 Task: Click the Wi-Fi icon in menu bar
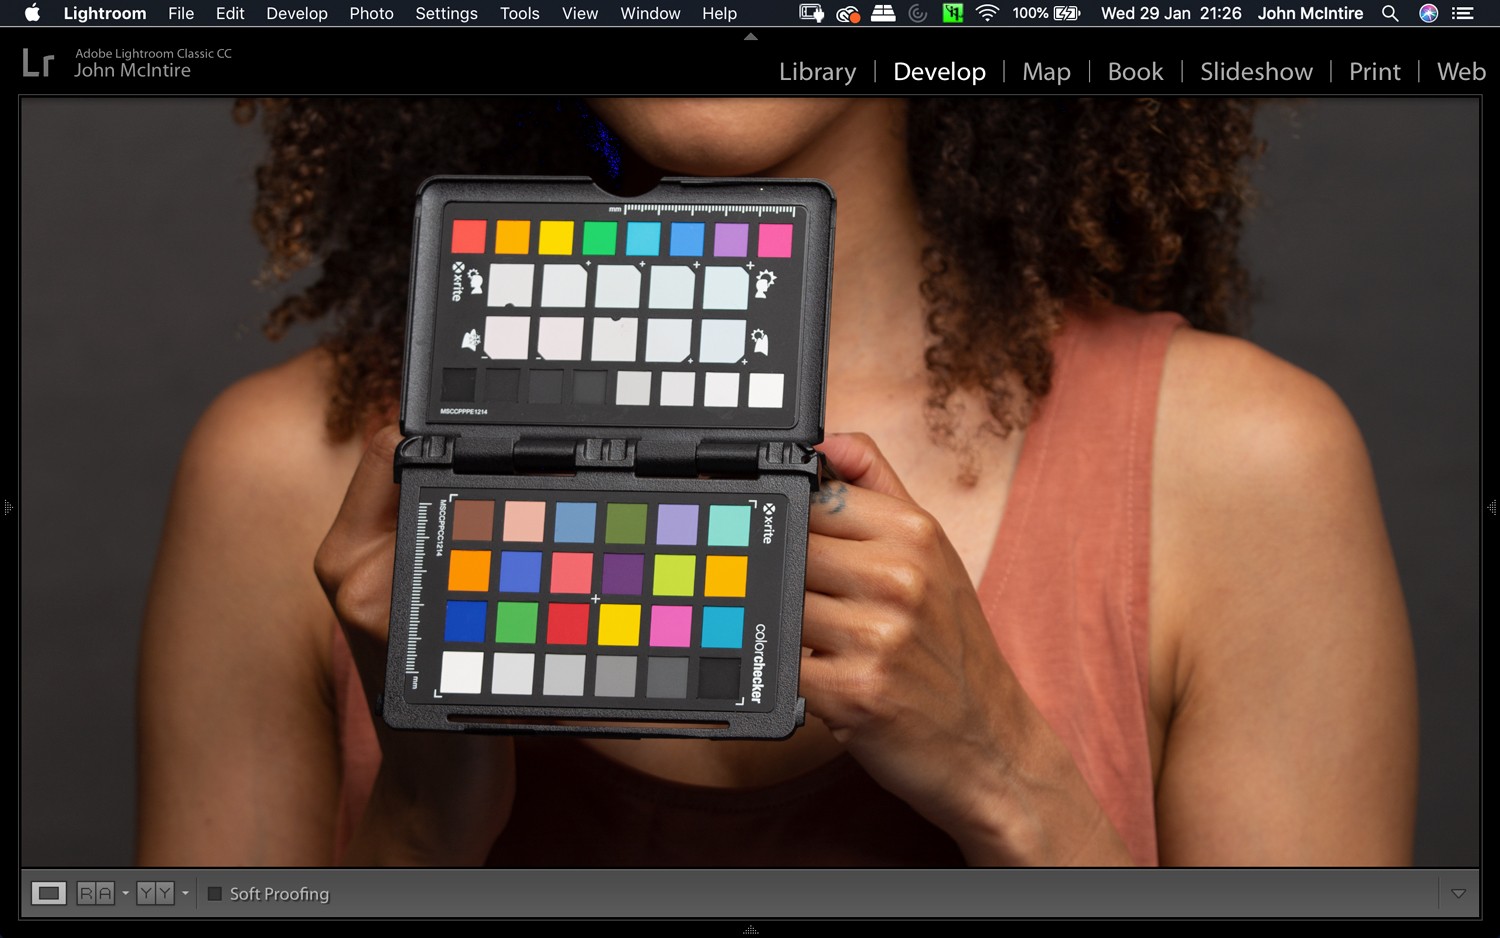pyautogui.click(x=988, y=13)
